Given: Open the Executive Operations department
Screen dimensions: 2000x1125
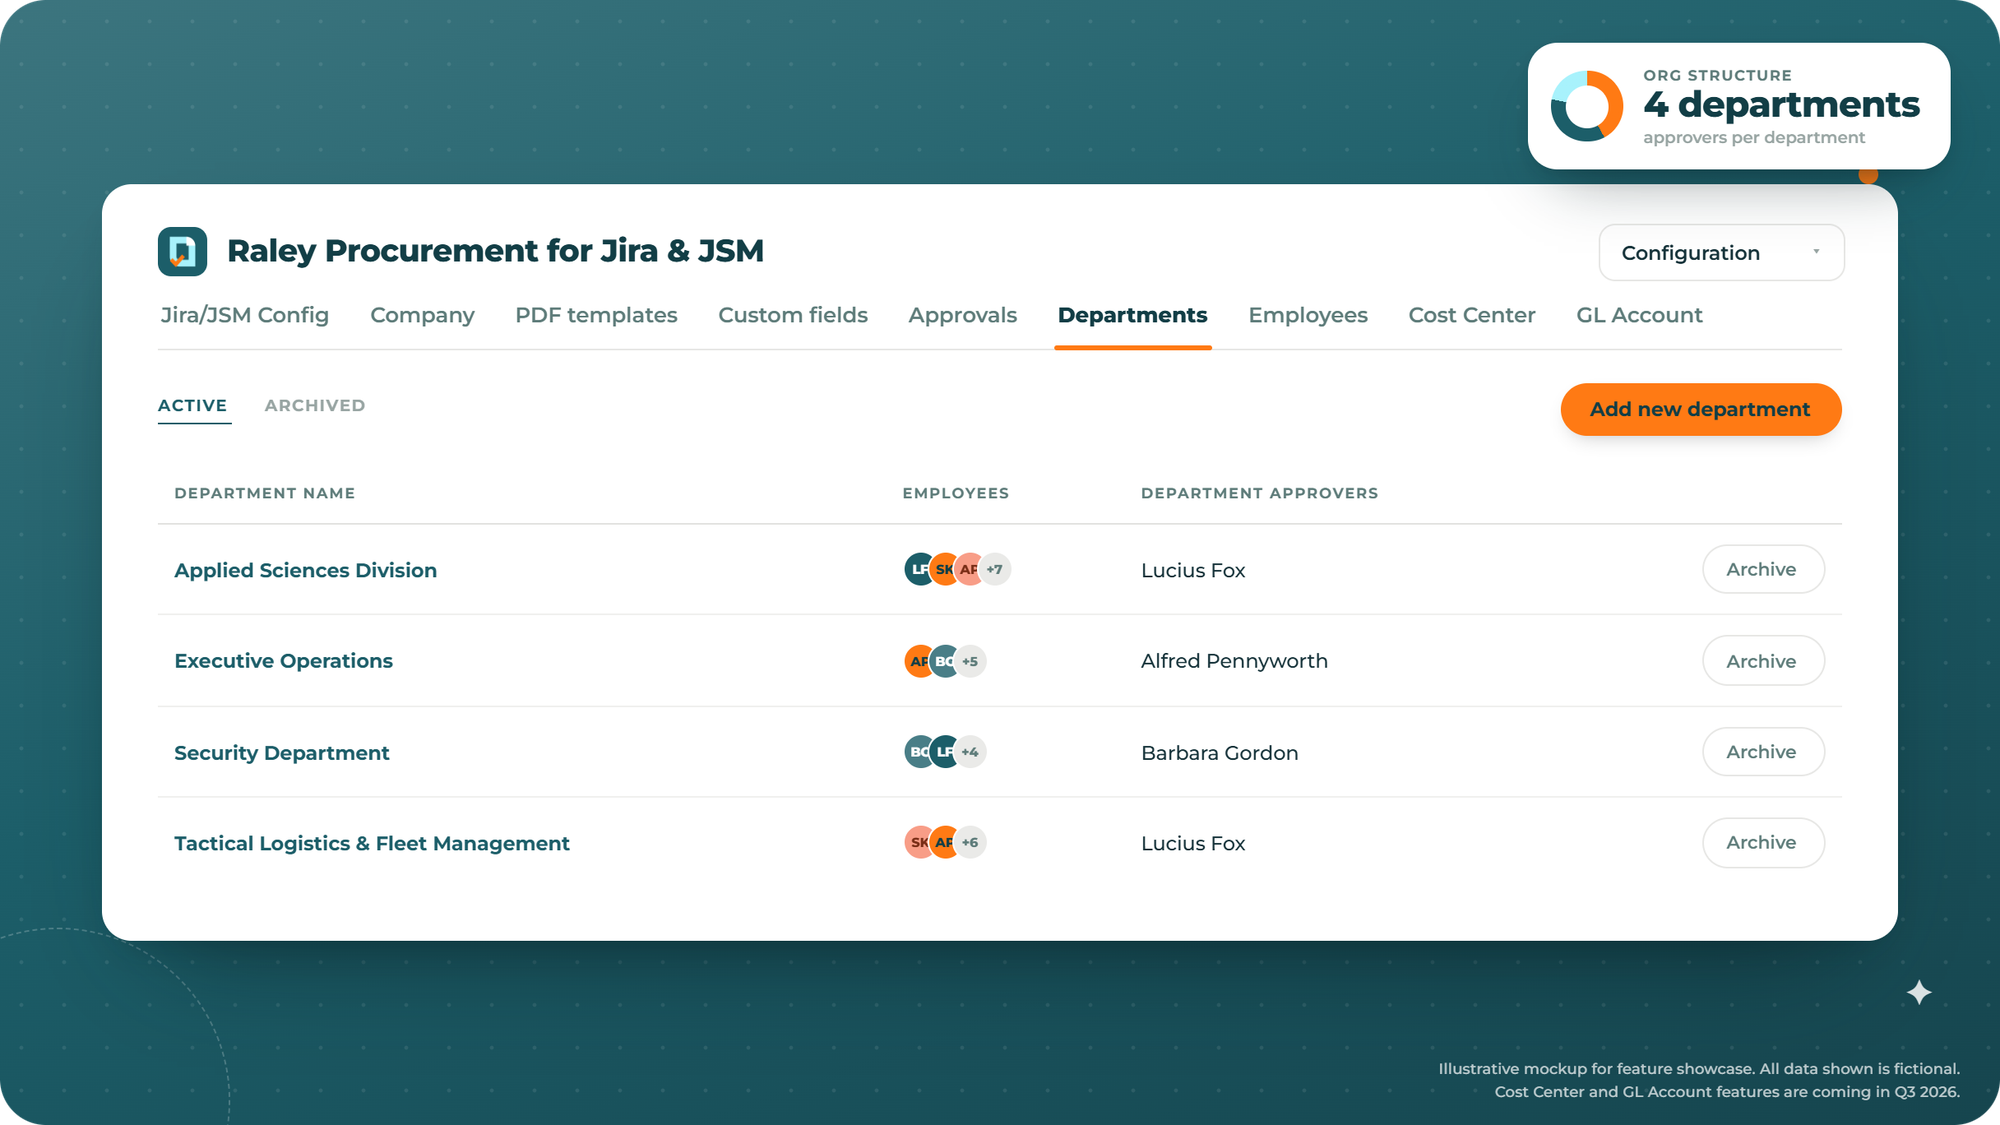Looking at the screenshot, I should pyautogui.click(x=283, y=661).
